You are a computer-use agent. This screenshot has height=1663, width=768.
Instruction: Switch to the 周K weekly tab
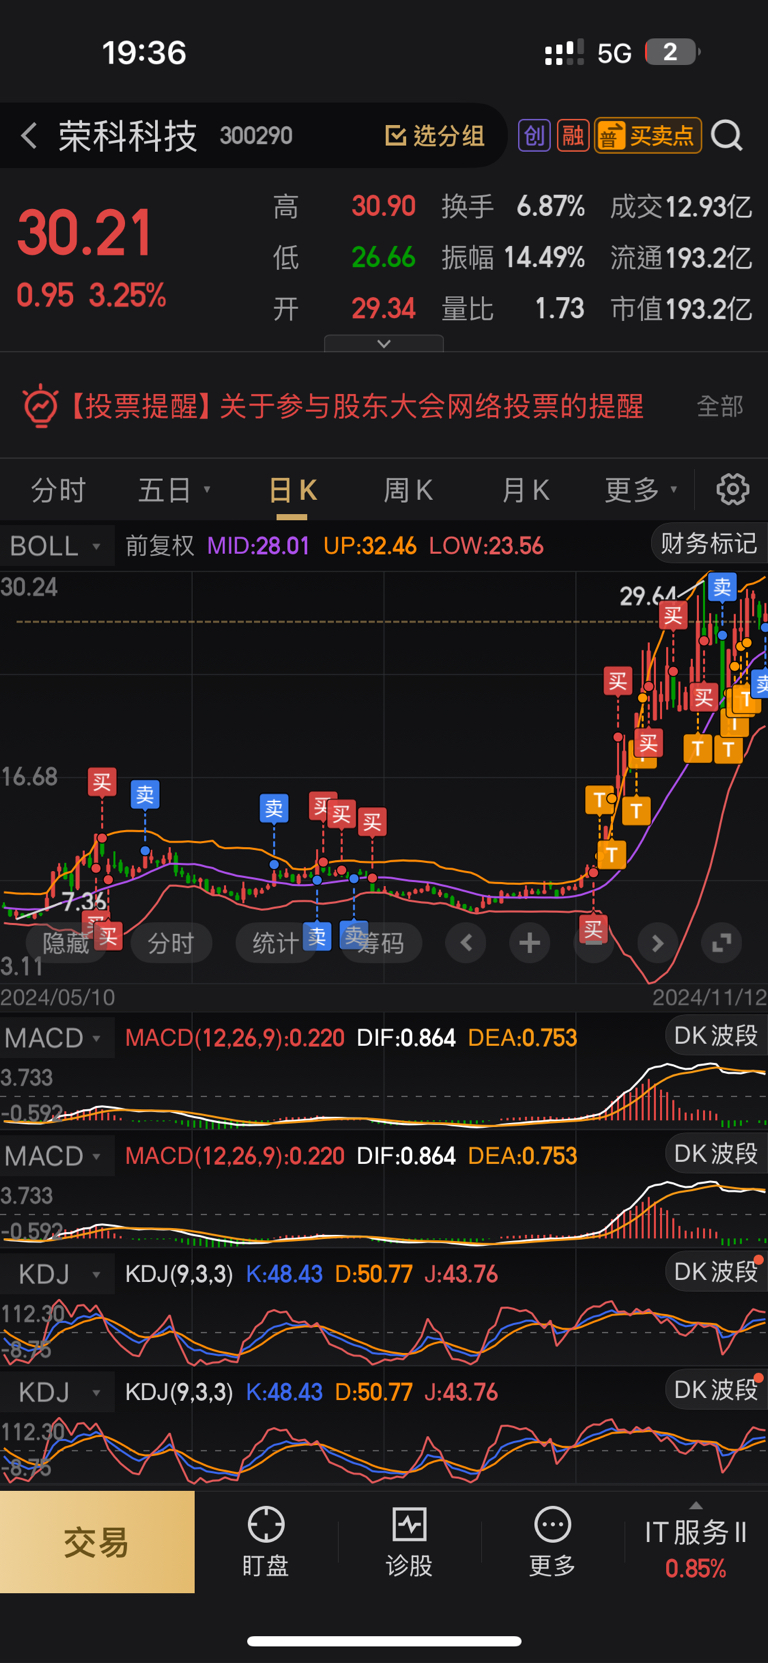(408, 490)
